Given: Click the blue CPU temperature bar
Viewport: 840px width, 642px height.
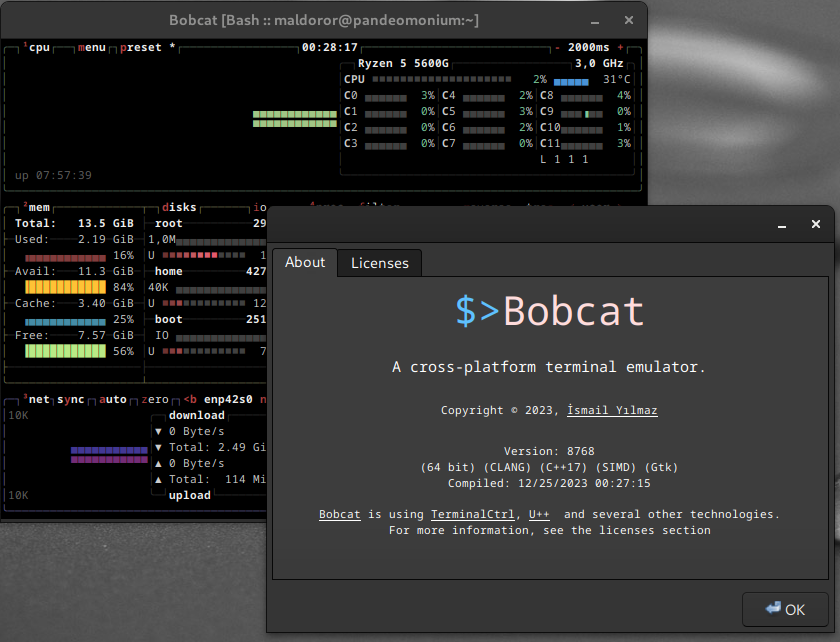Looking at the screenshot, I should pos(571,82).
